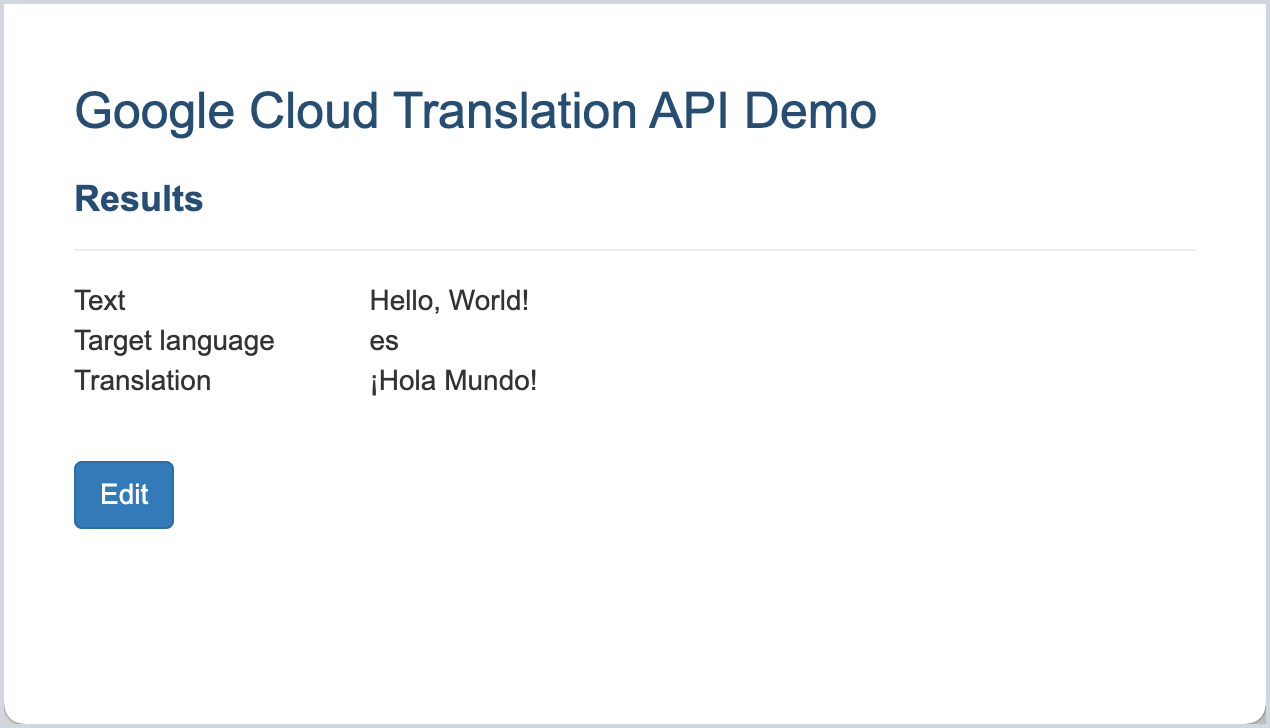Image resolution: width=1270 pixels, height=728 pixels.
Task: Click the "Text" row label
Action: tap(100, 300)
